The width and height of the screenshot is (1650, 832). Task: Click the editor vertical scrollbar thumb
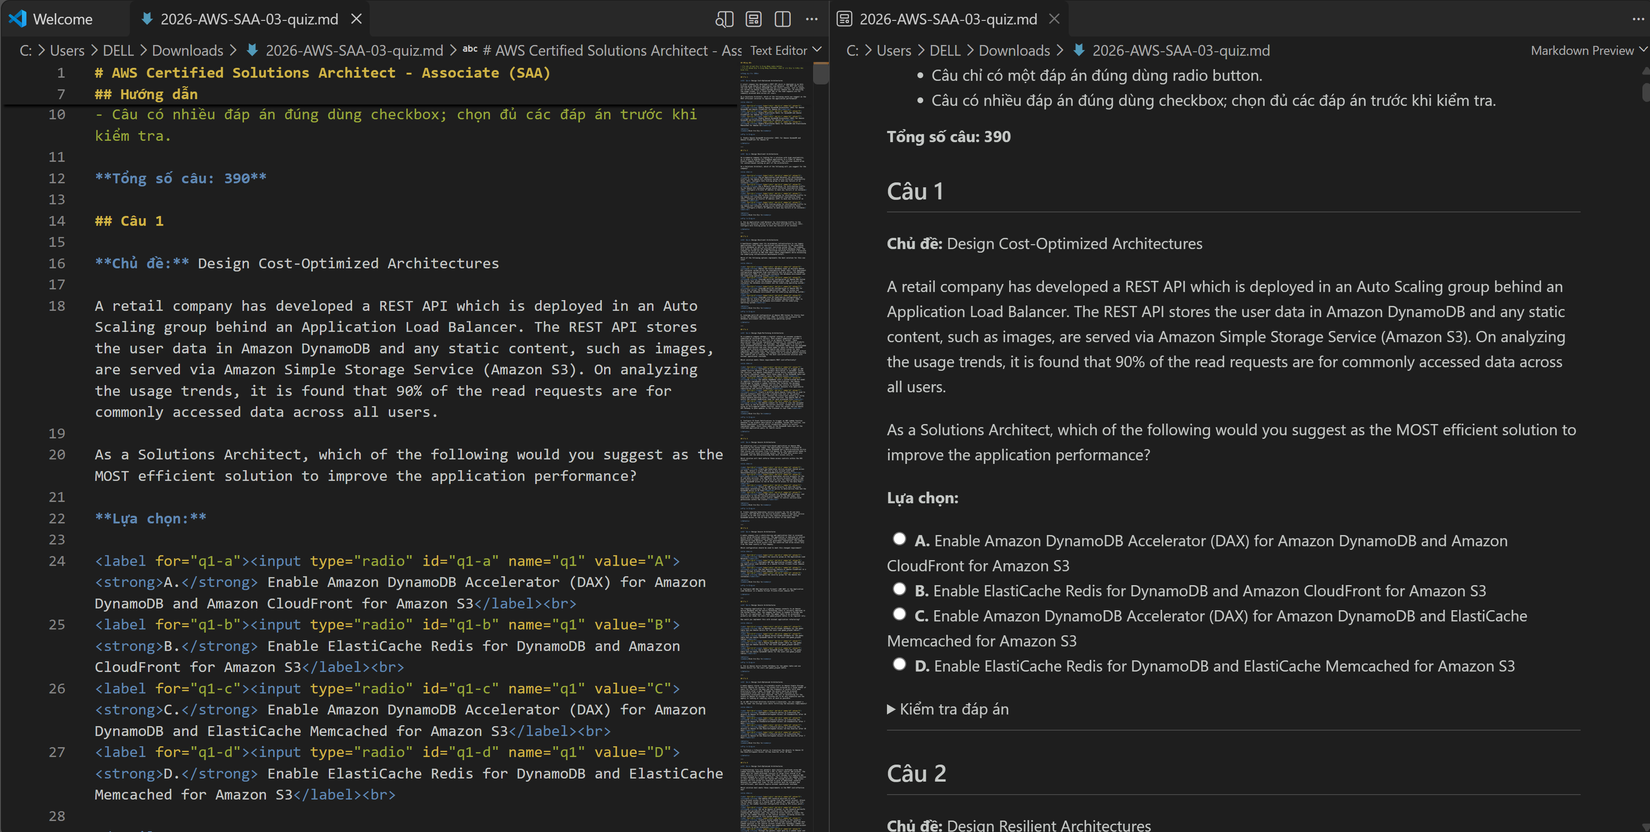(821, 73)
